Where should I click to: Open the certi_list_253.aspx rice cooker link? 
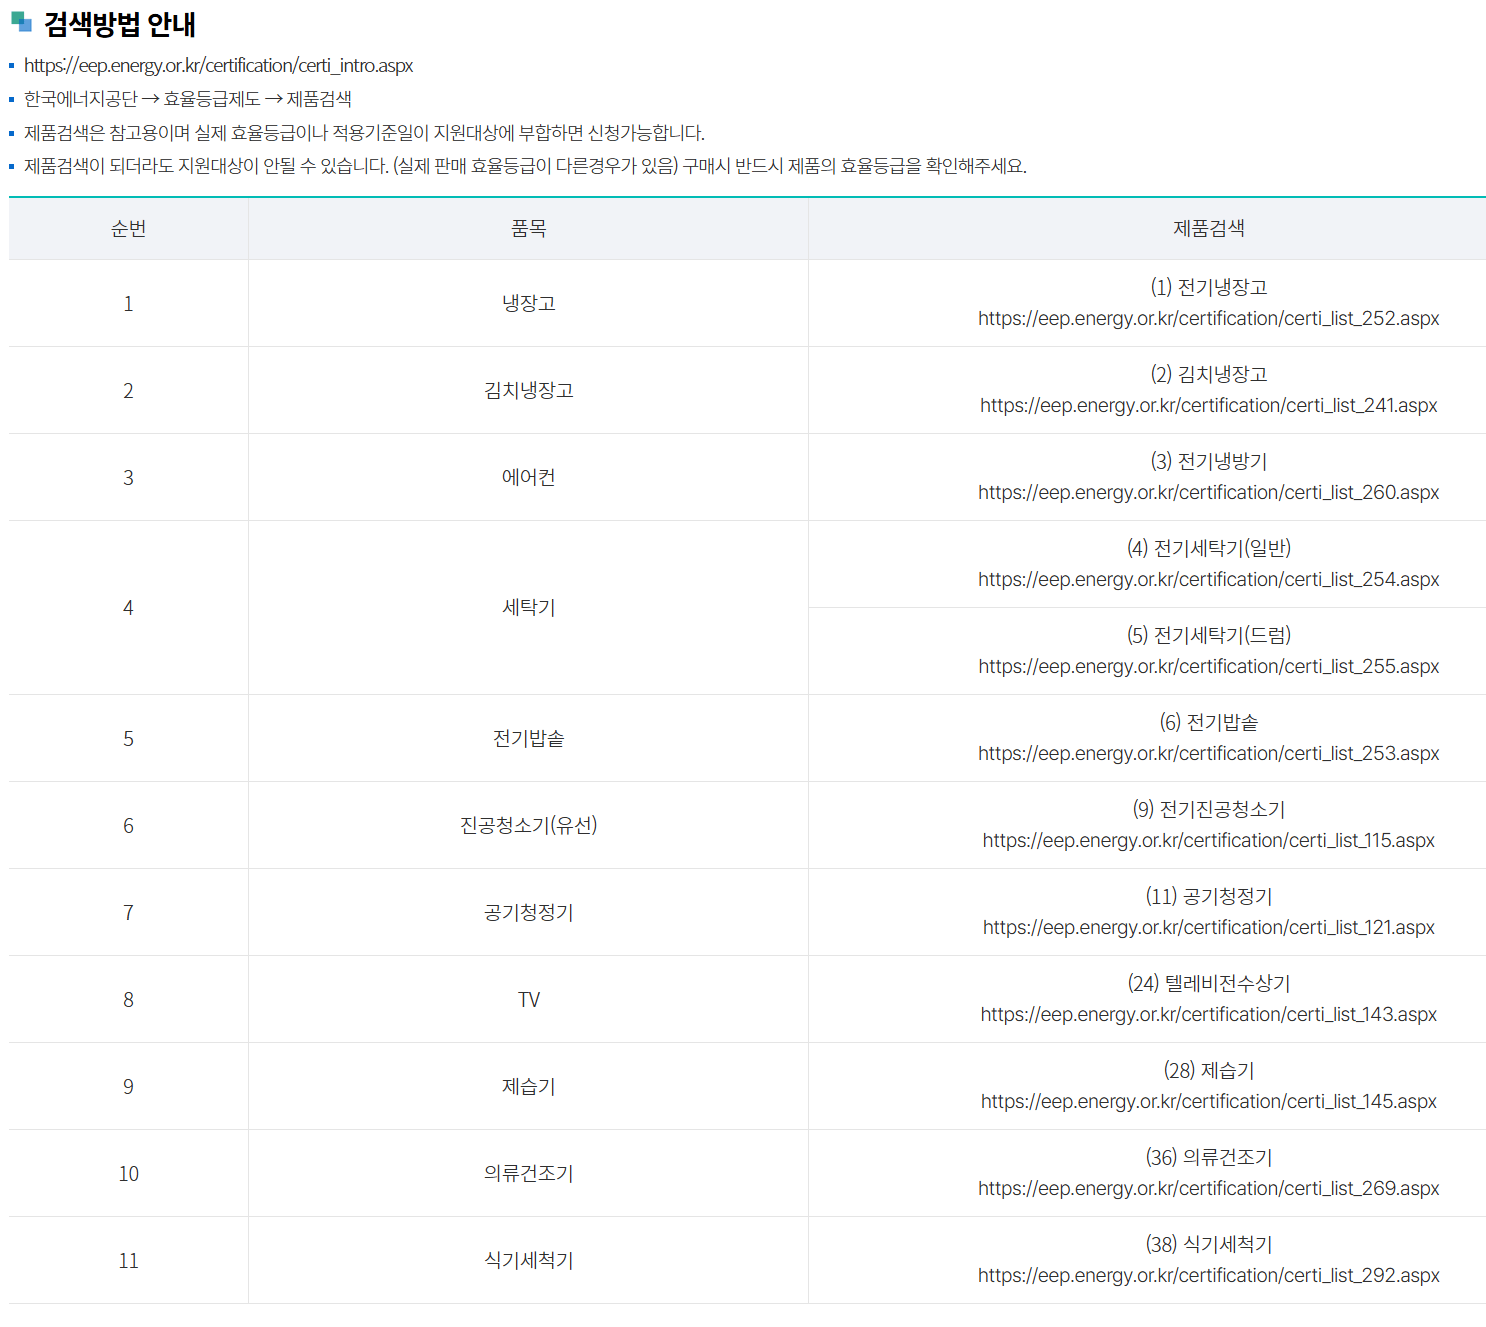pyautogui.click(x=1208, y=753)
